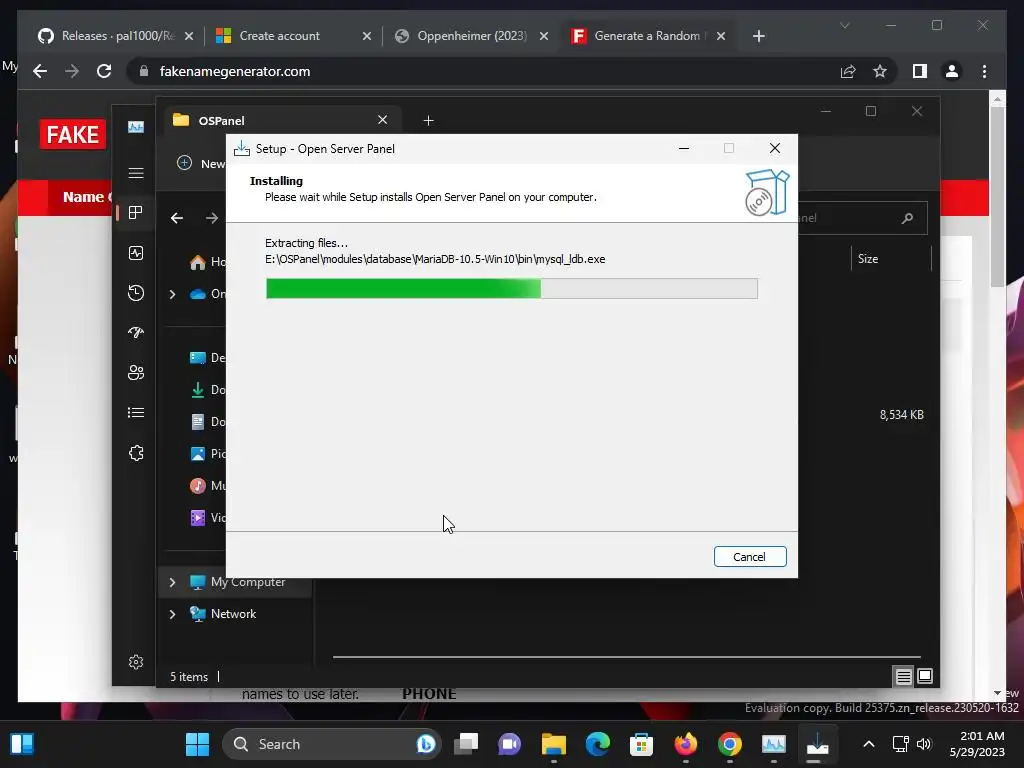This screenshot has height=768, width=1024.
Task: Click the taskbar Search box
Action: [x=332, y=744]
